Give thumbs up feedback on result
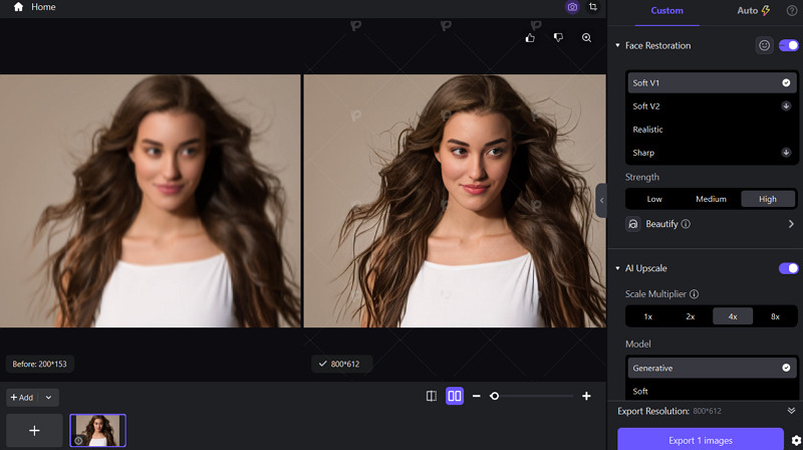 click(x=530, y=37)
